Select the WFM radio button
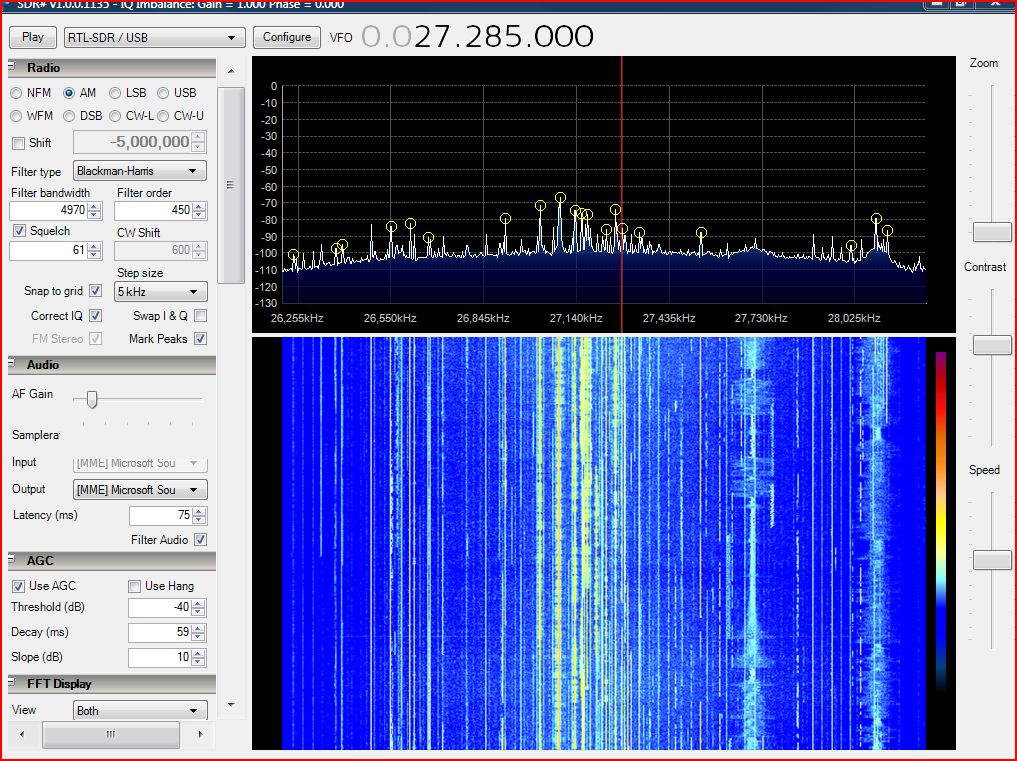 [17, 116]
